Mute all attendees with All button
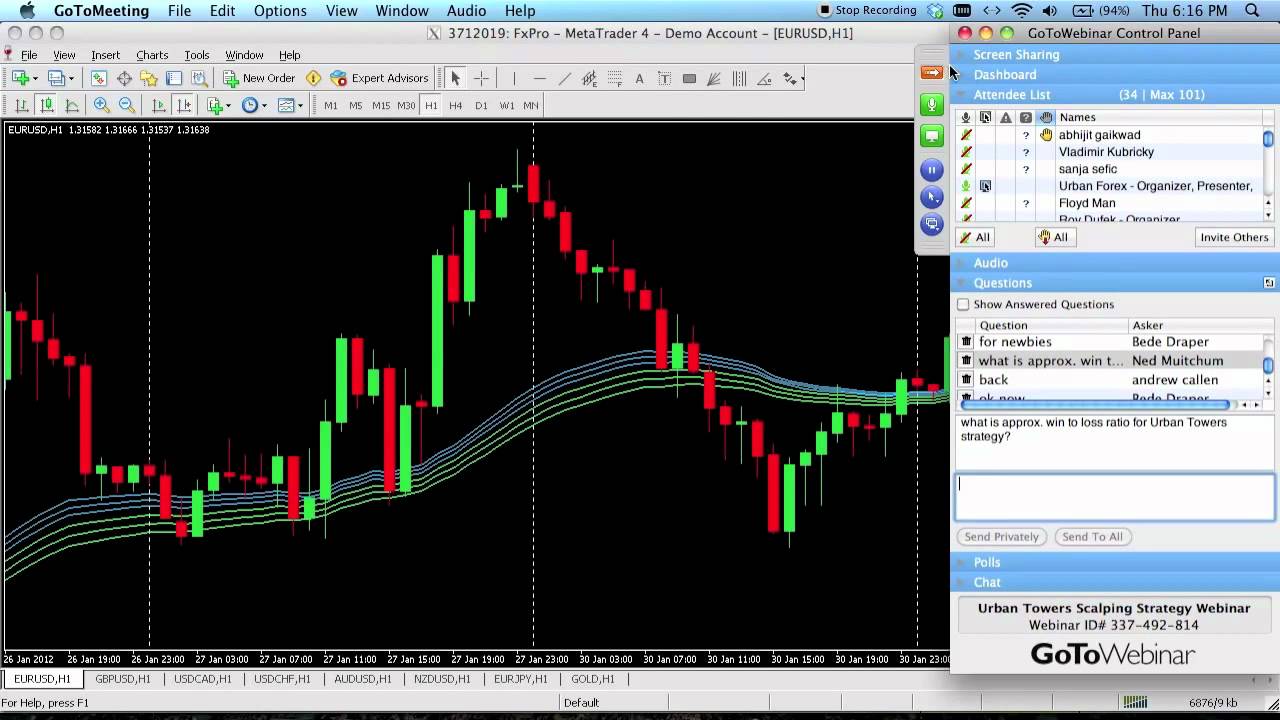1280x720 pixels. [x=974, y=237]
